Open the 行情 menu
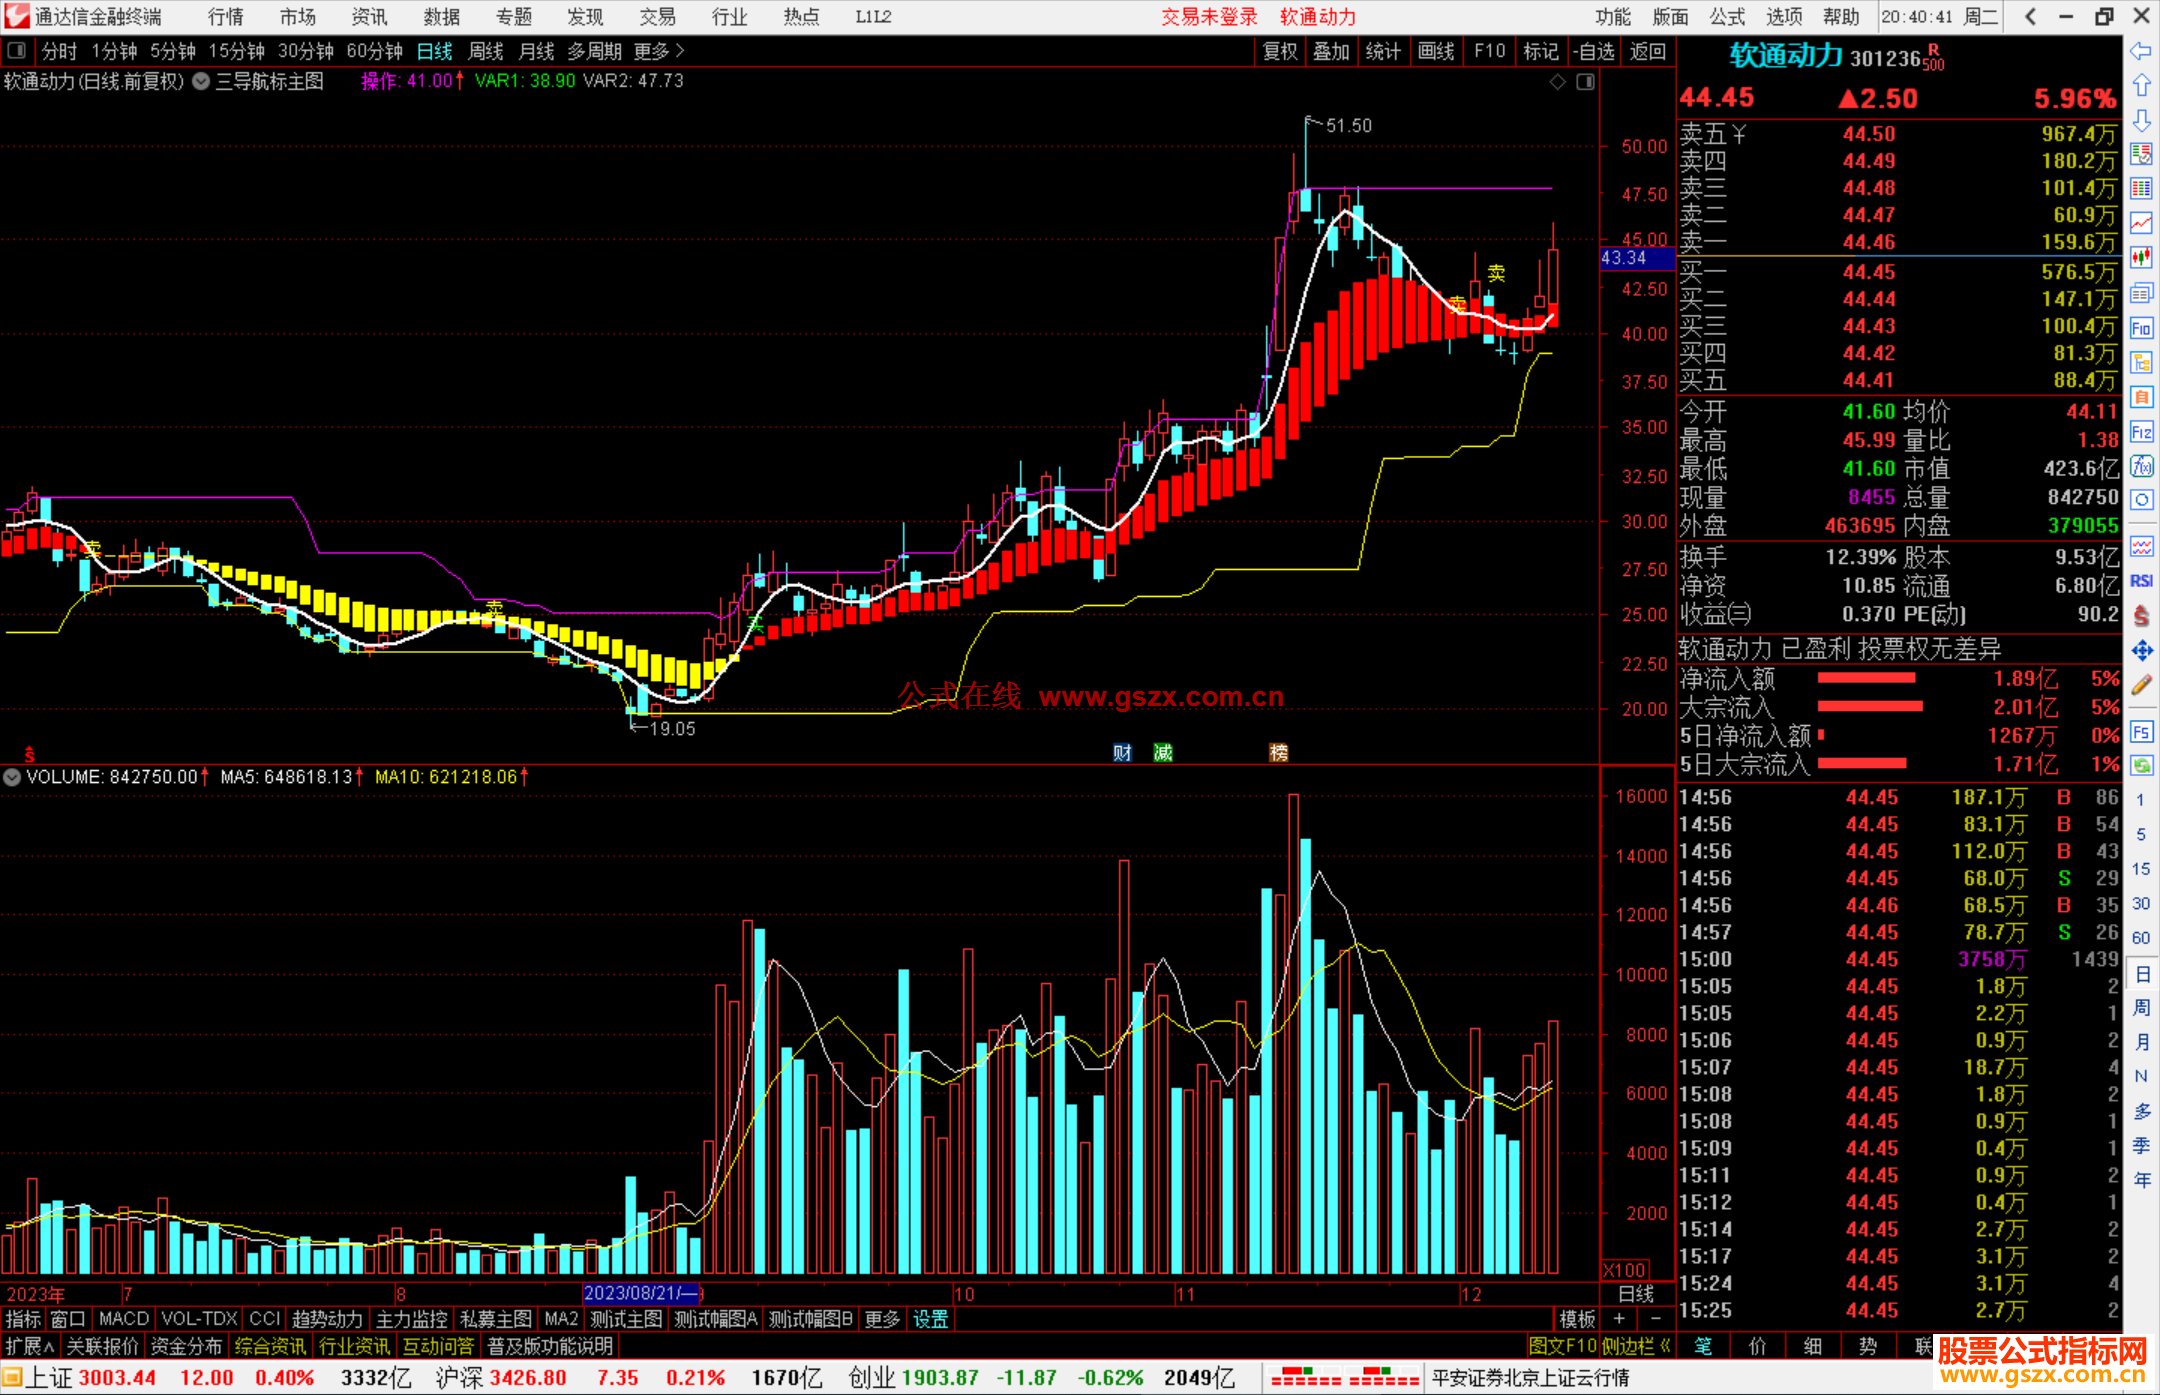 point(226,17)
